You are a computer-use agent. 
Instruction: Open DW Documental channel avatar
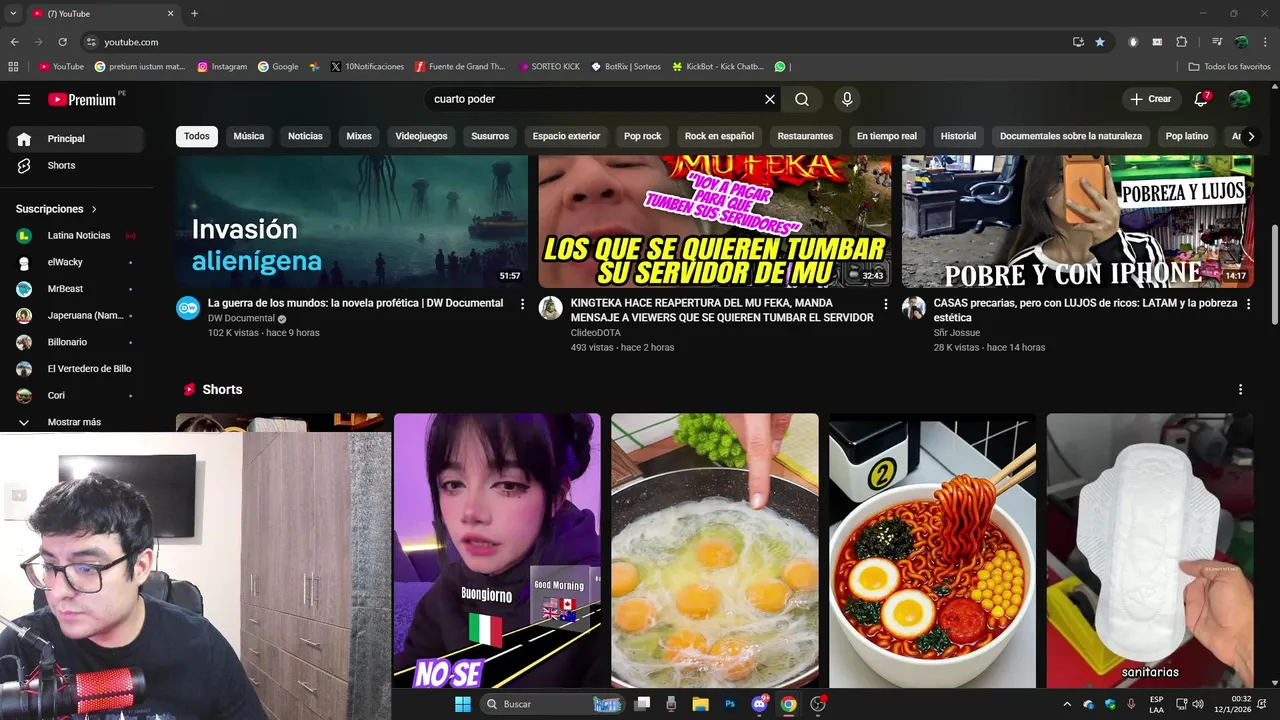click(188, 308)
